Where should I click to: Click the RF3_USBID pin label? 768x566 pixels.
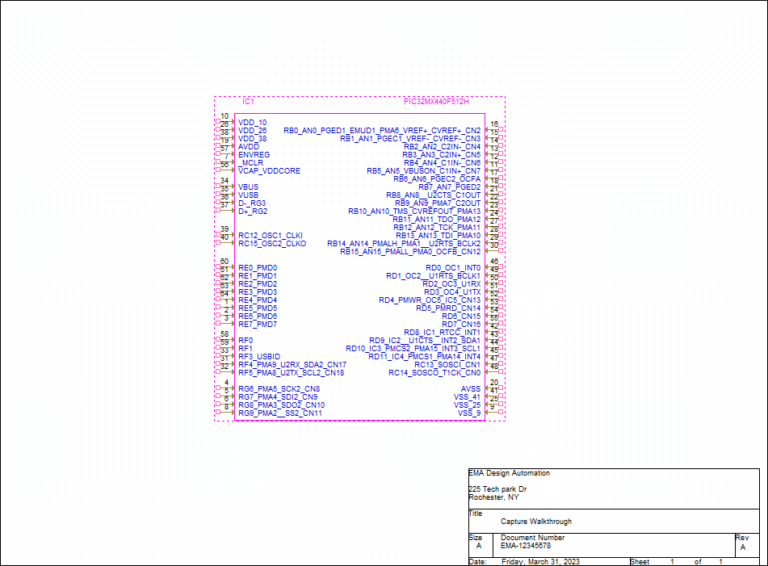[260, 357]
